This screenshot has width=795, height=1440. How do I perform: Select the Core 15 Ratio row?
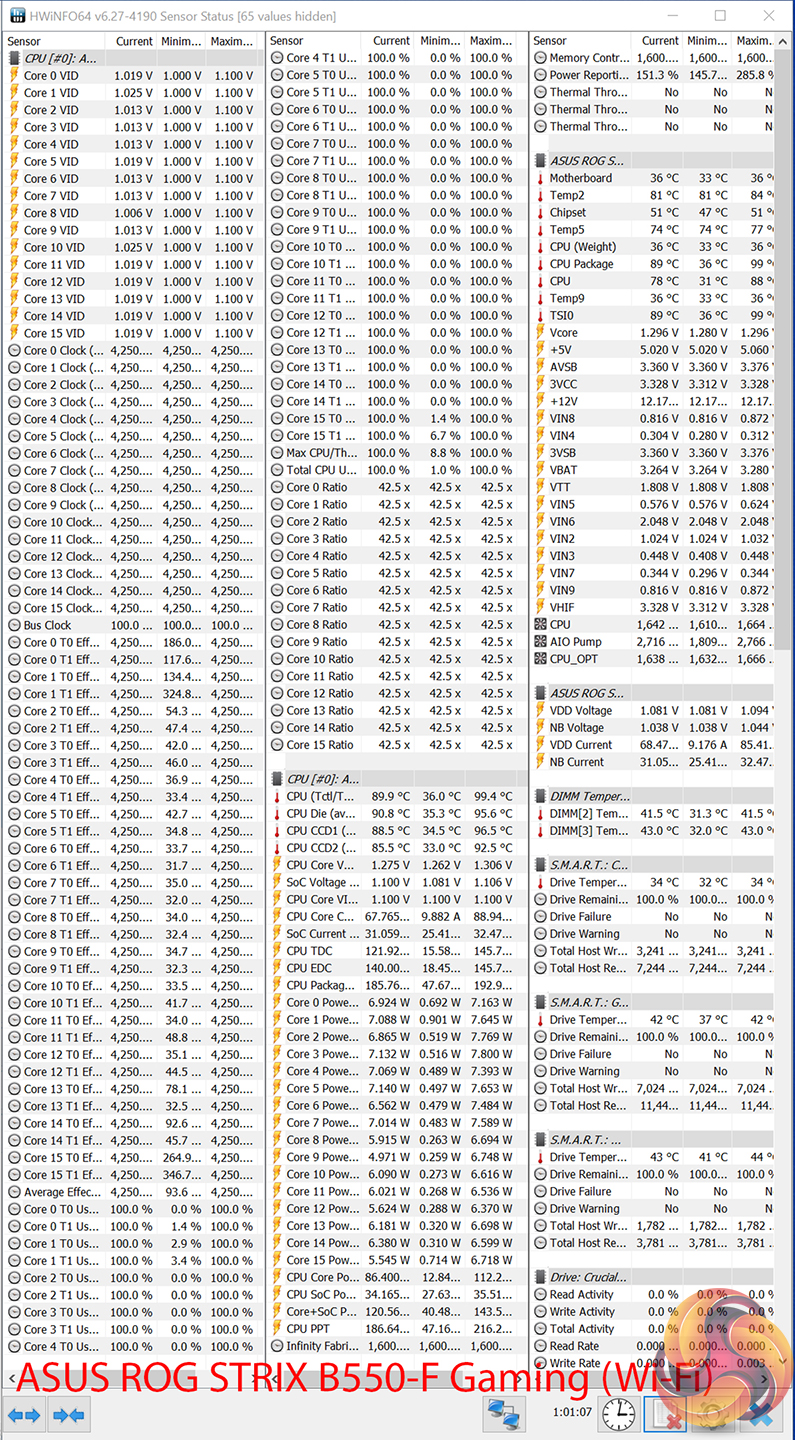(396, 744)
